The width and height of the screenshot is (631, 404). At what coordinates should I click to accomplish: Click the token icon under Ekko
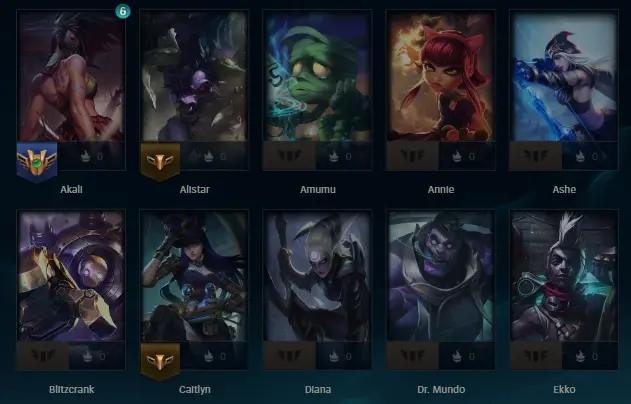tap(580, 356)
